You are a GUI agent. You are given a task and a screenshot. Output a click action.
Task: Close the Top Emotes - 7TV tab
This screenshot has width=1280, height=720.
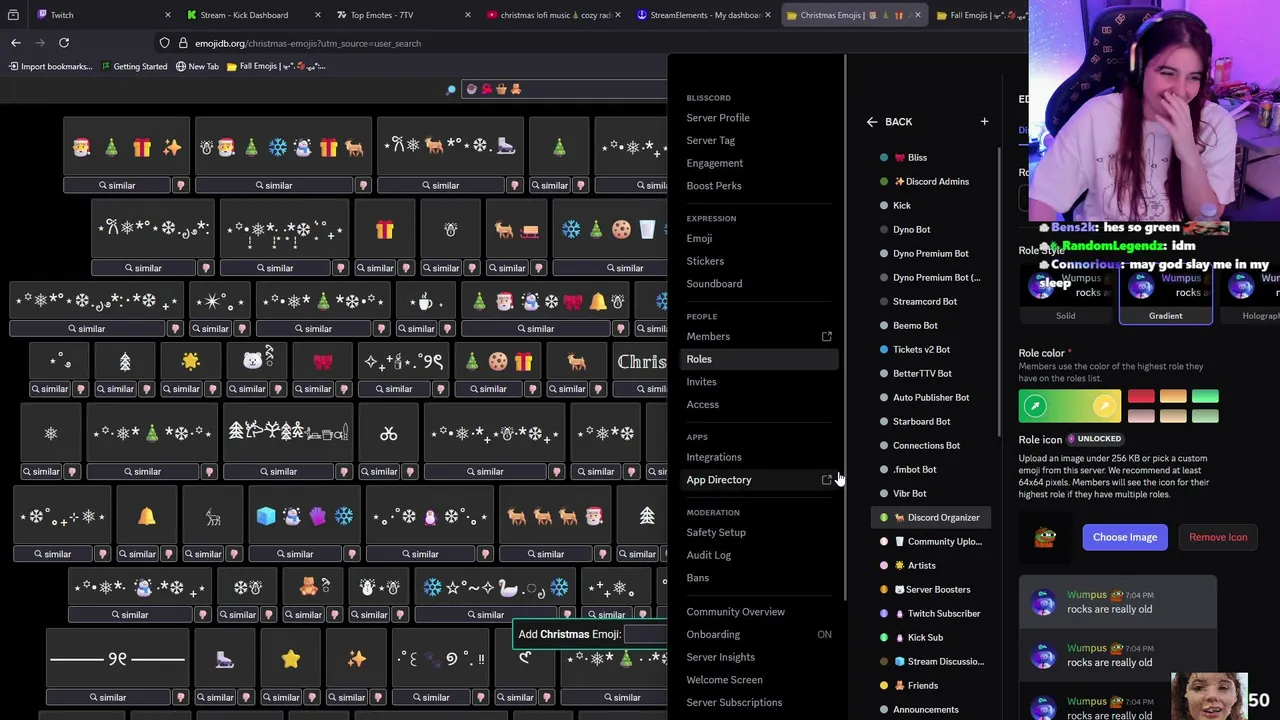tap(468, 15)
